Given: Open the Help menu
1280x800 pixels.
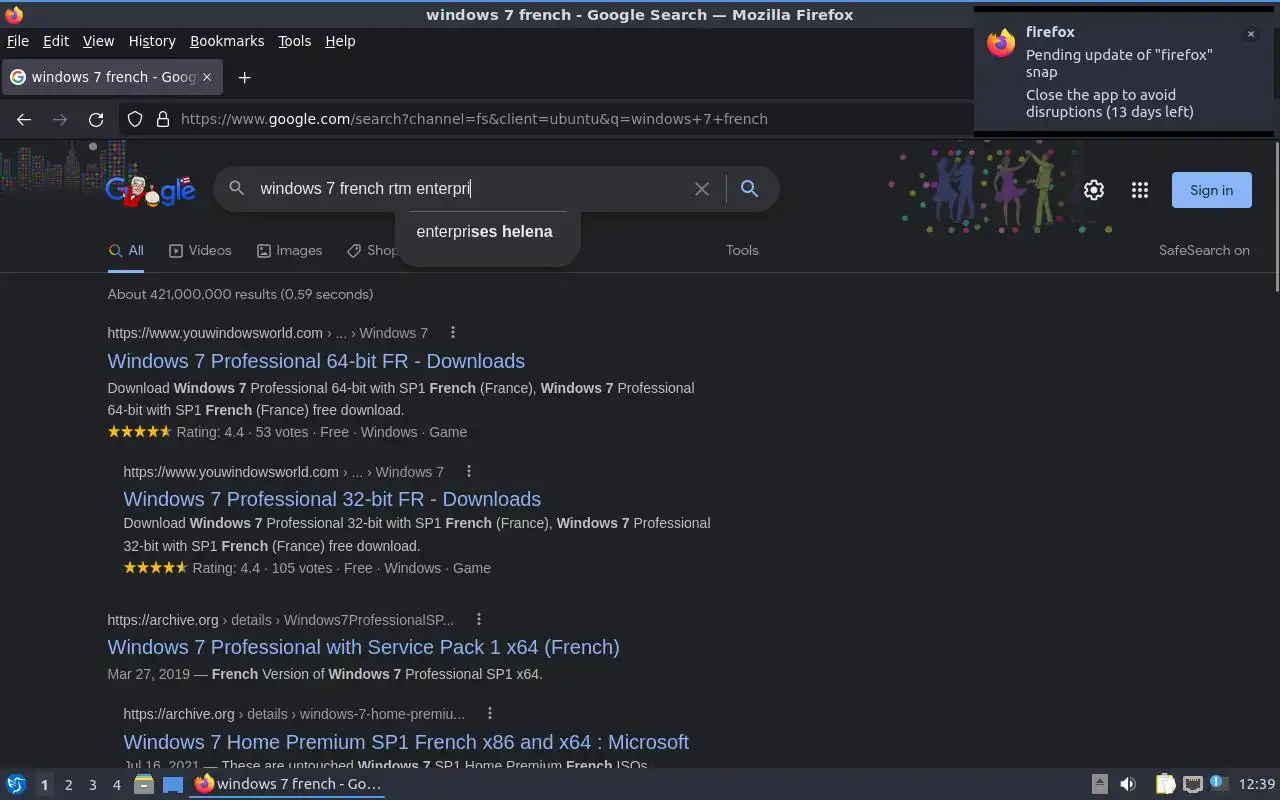Looking at the screenshot, I should click(340, 41).
